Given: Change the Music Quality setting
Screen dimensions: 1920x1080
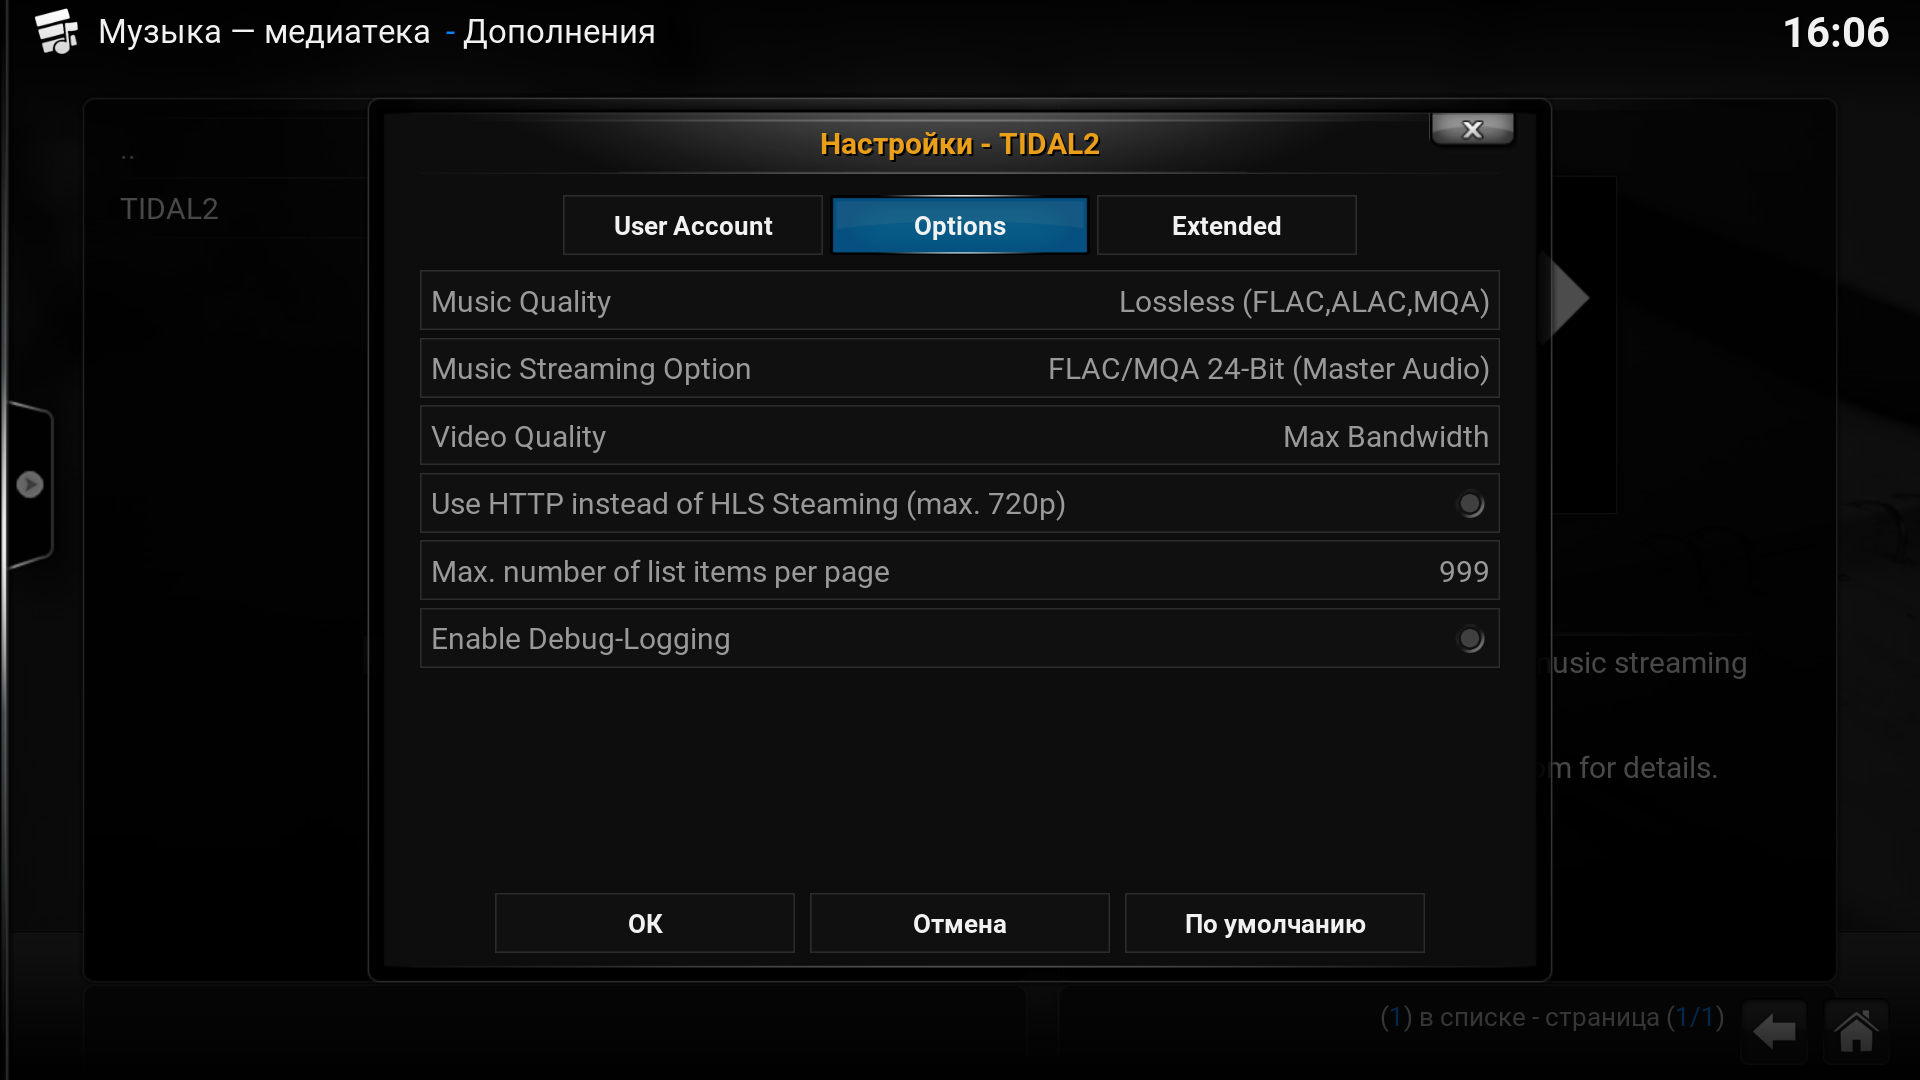Looking at the screenshot, I should [960, 301].
